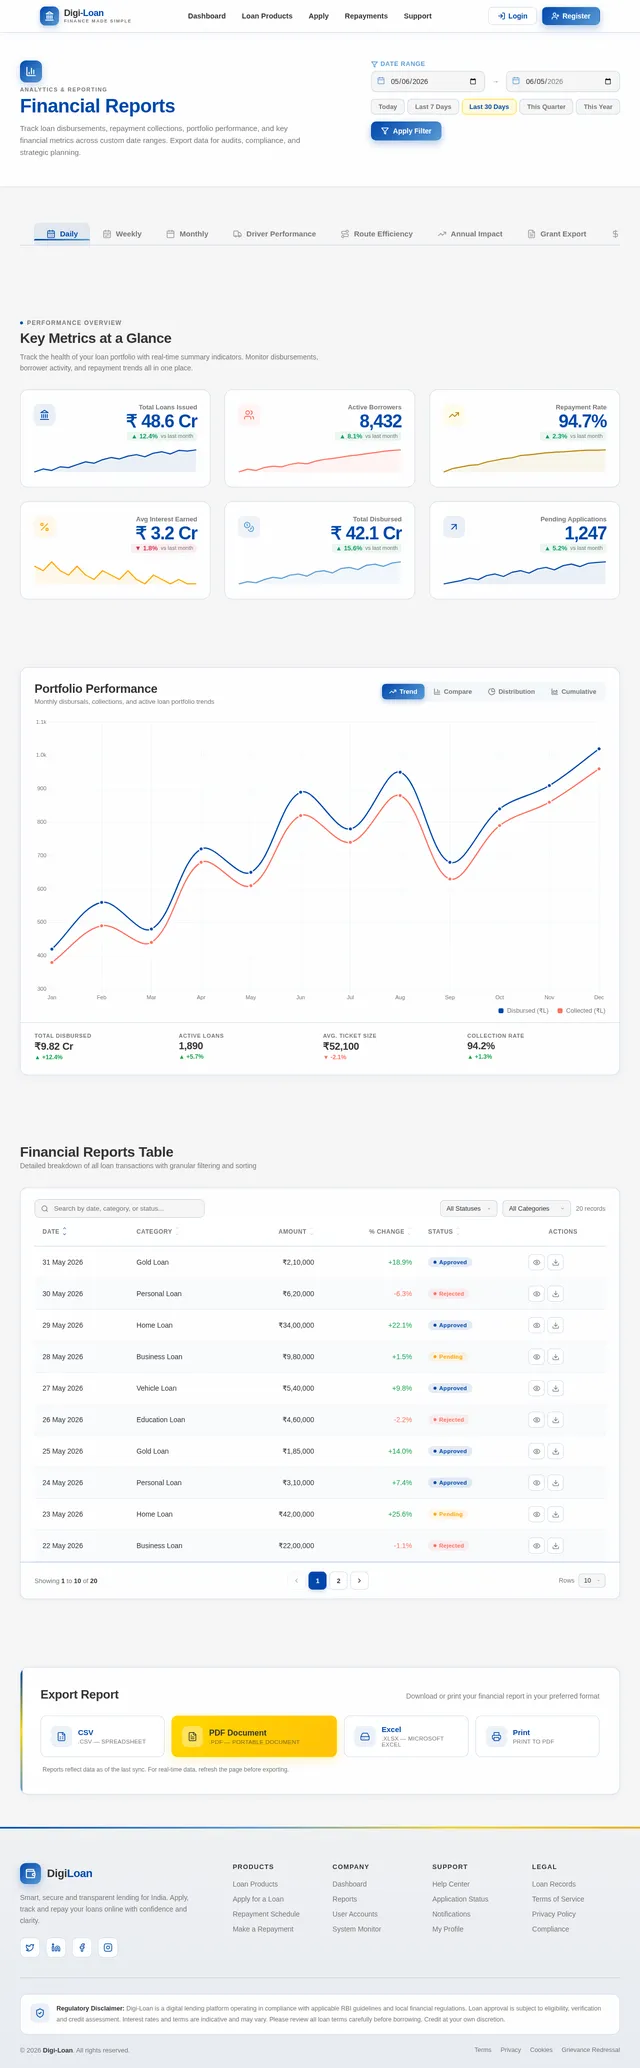Click the LinkedIn footer icon
The height and width of the screenshot is (2068, 640).
point(56,1947)
